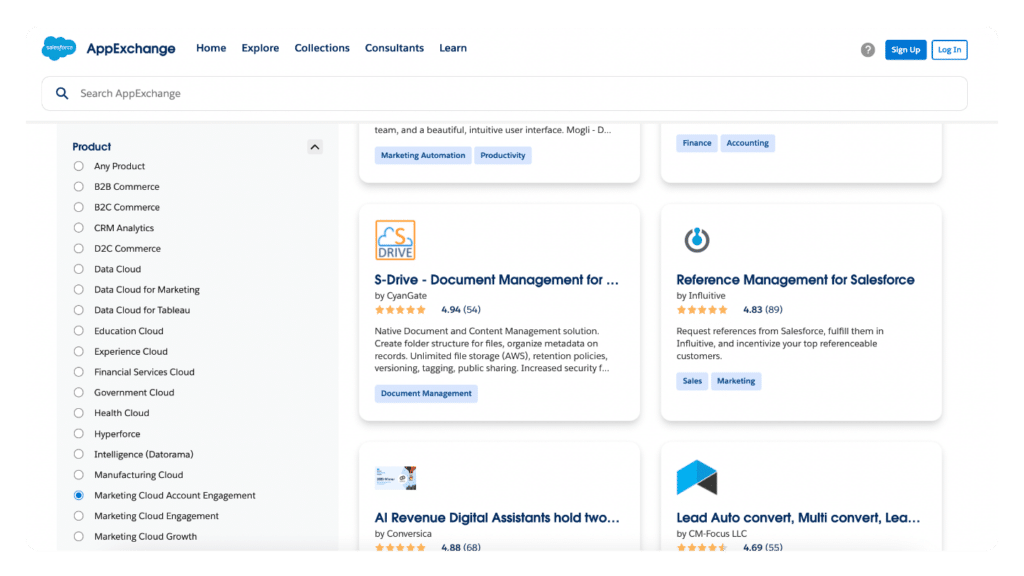Click the Salesforce cloud logo
1024x576 pixels.
[x=58, y=47]
